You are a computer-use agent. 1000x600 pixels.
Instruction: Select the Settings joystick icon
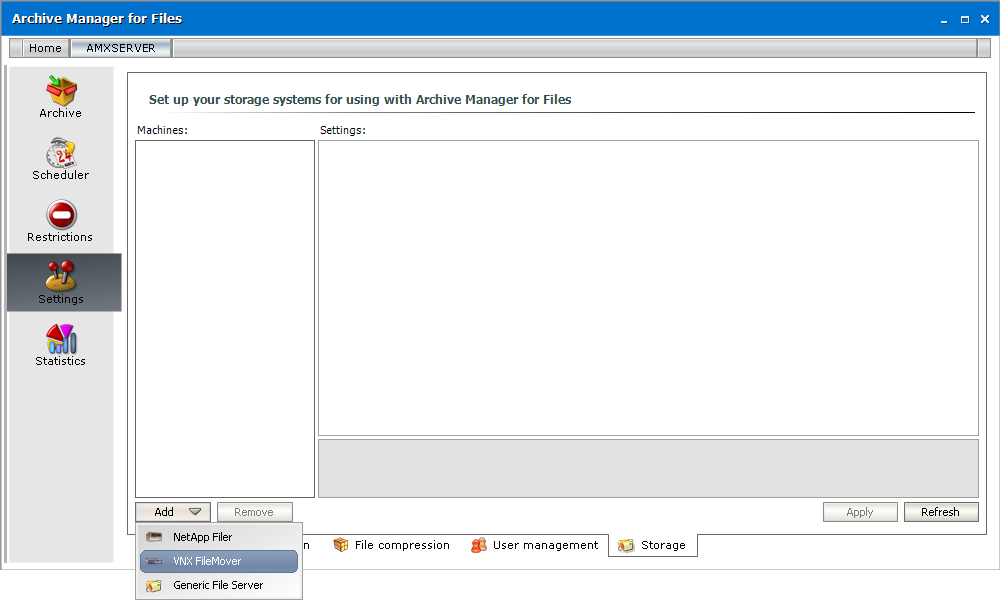click(61, 276)
